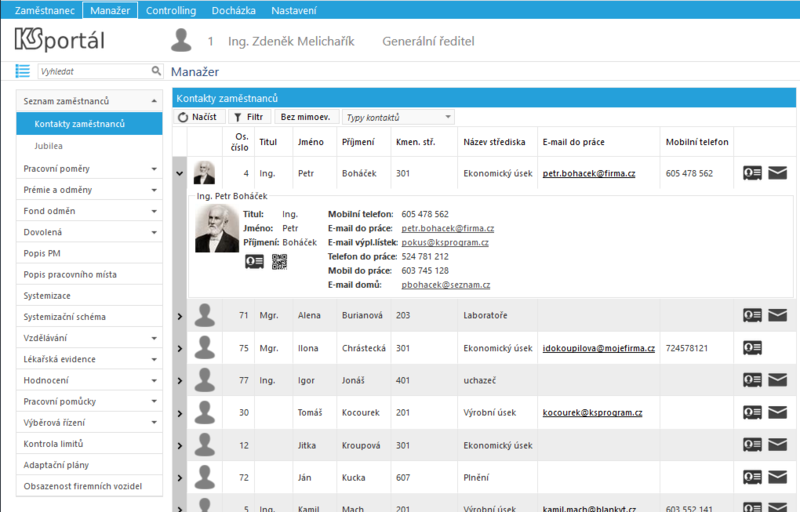Image resolution: width=800 pixels, height=512 pixels.
Task: Open the Typy kontaktů dropdown
Action: pyautogui.click(x=398, y=117)
